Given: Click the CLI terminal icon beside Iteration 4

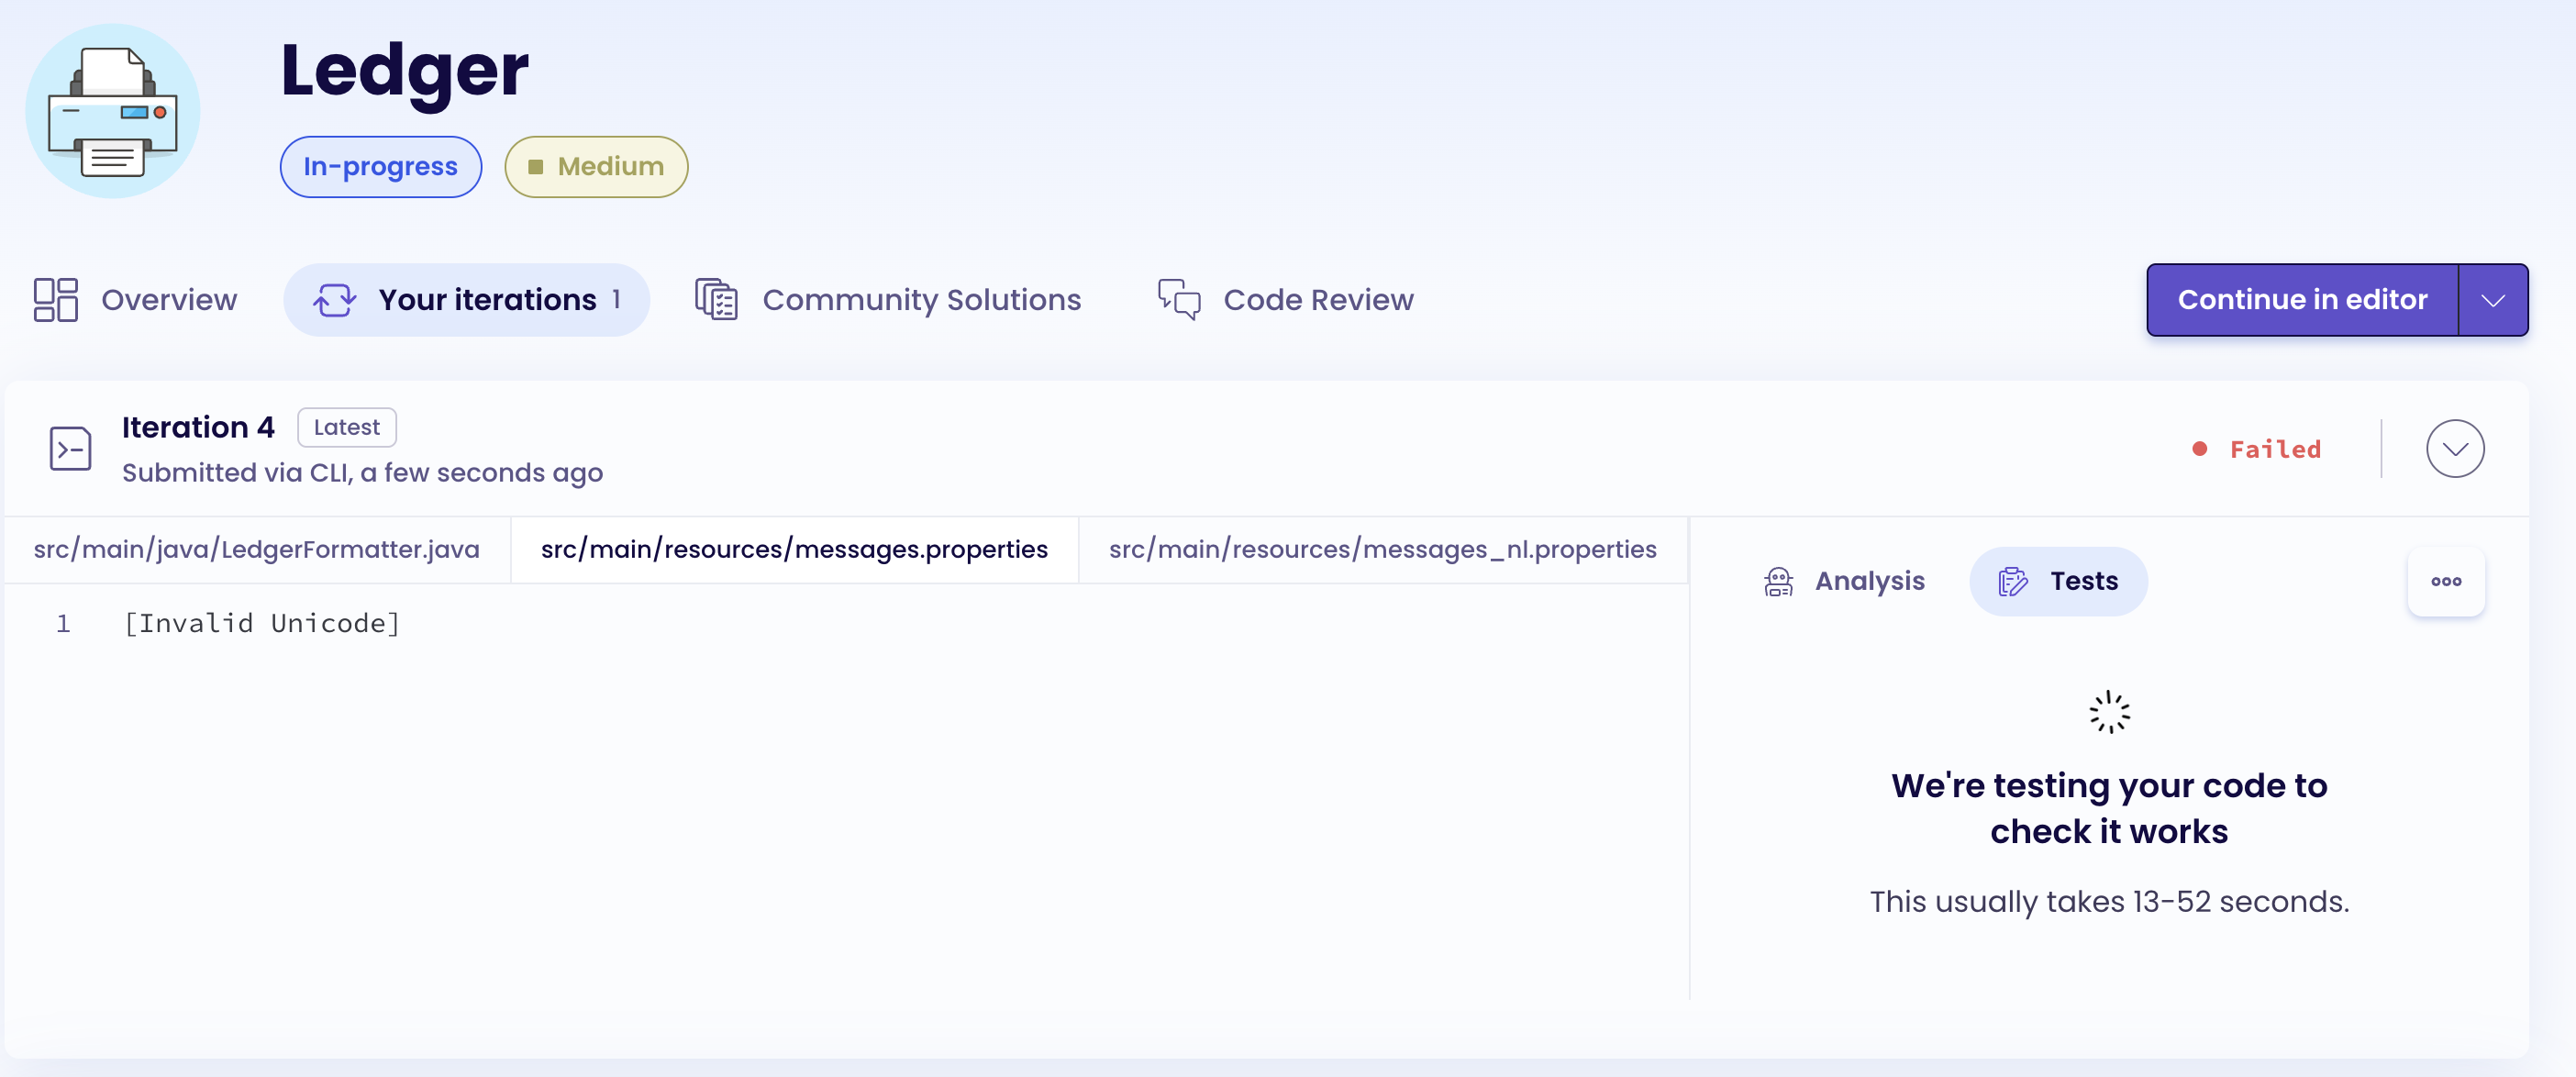Looking at the screenshot, I should pyautogui.click(x=71, y=449).
